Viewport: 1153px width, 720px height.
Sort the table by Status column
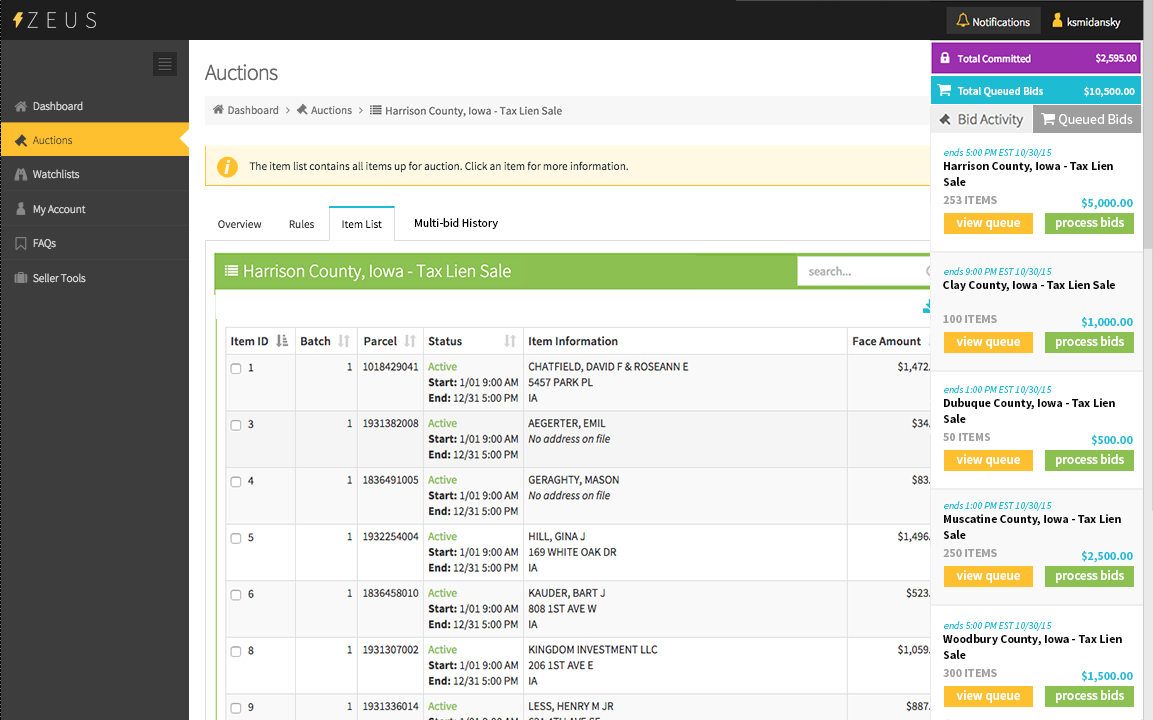click(x=510, y=341)
